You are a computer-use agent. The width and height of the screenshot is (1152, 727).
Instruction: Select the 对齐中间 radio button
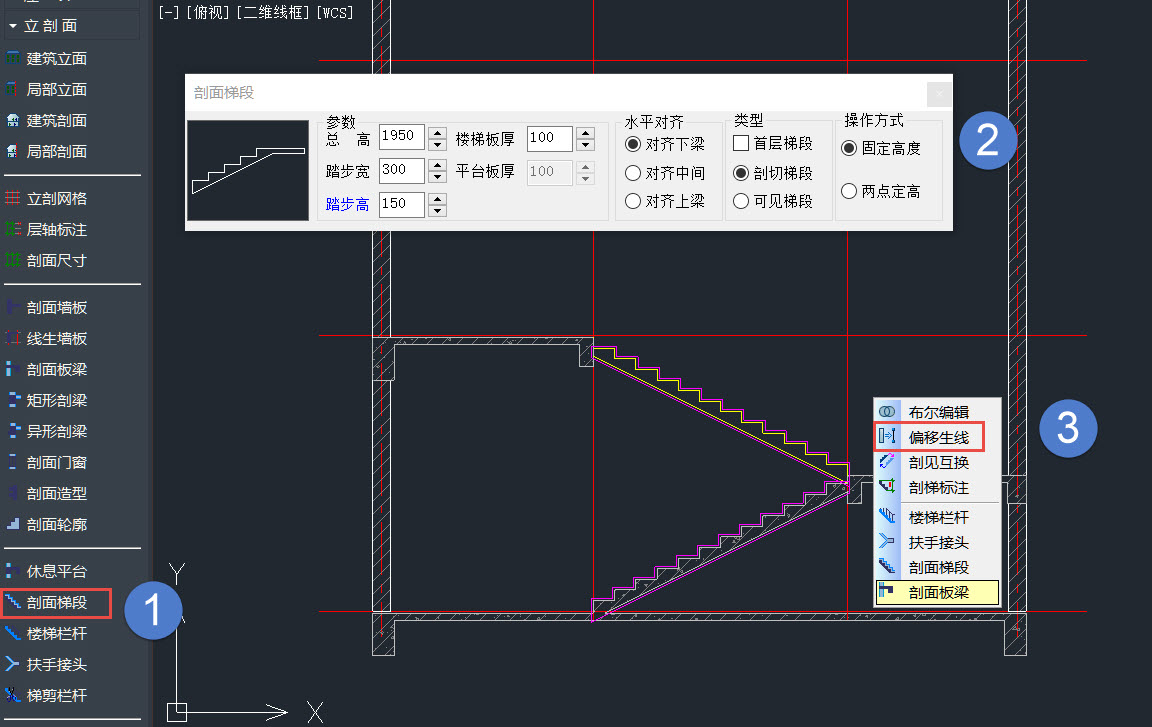point(633,173)
